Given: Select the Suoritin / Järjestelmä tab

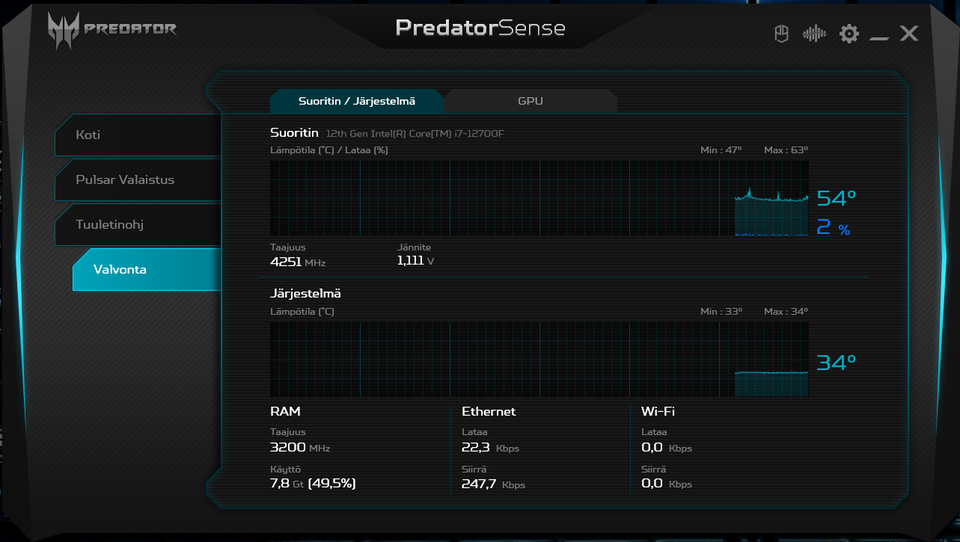Looking at the screenshot, I should tap(356, 101).
